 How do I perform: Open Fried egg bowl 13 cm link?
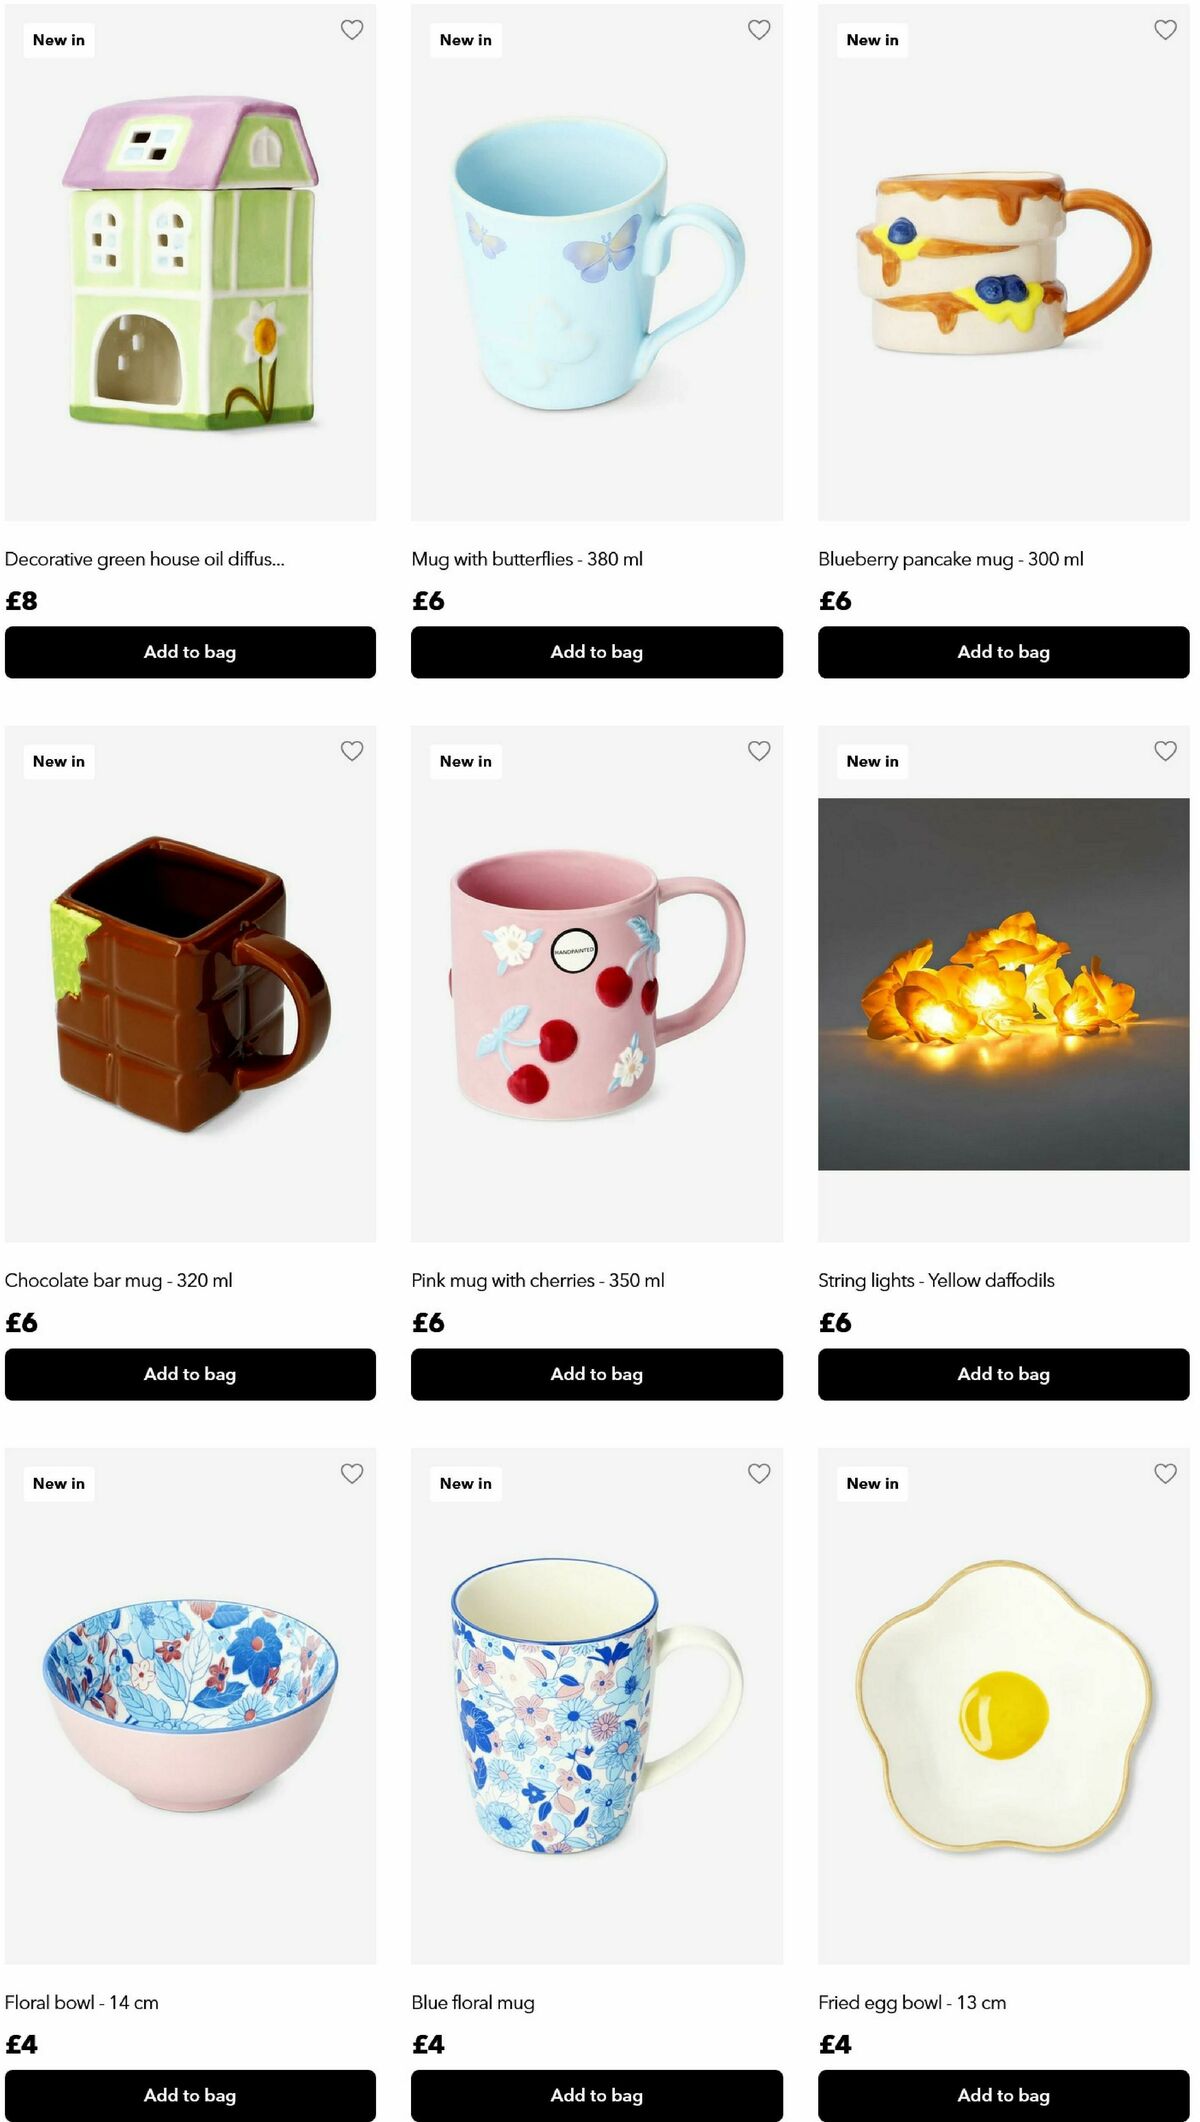[912, 2002]
